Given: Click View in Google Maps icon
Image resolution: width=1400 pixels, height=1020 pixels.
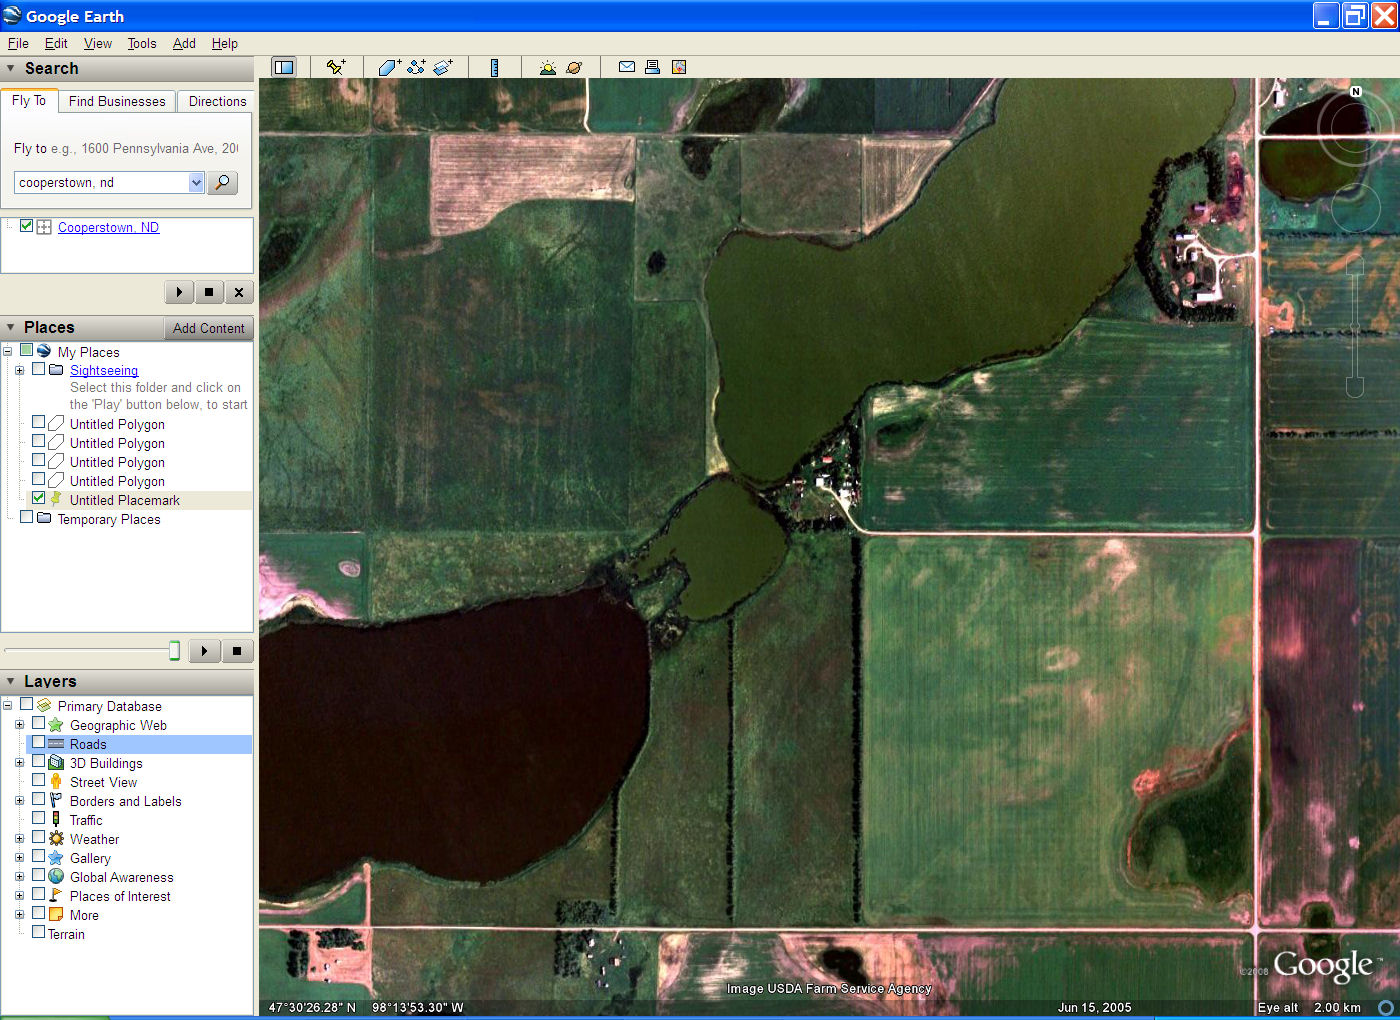Looking at the screenshot, I should [679, 67].
